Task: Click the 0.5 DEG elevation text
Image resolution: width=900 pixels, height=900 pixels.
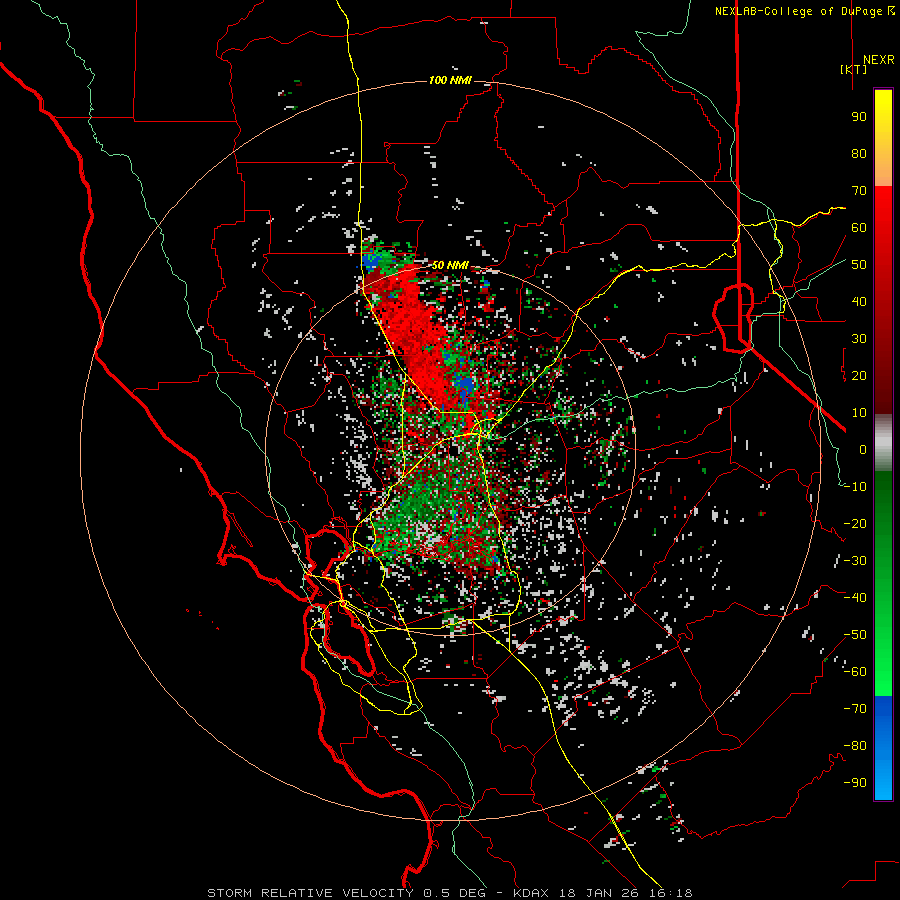Action: pyautogui.click(x=454, y=893)
